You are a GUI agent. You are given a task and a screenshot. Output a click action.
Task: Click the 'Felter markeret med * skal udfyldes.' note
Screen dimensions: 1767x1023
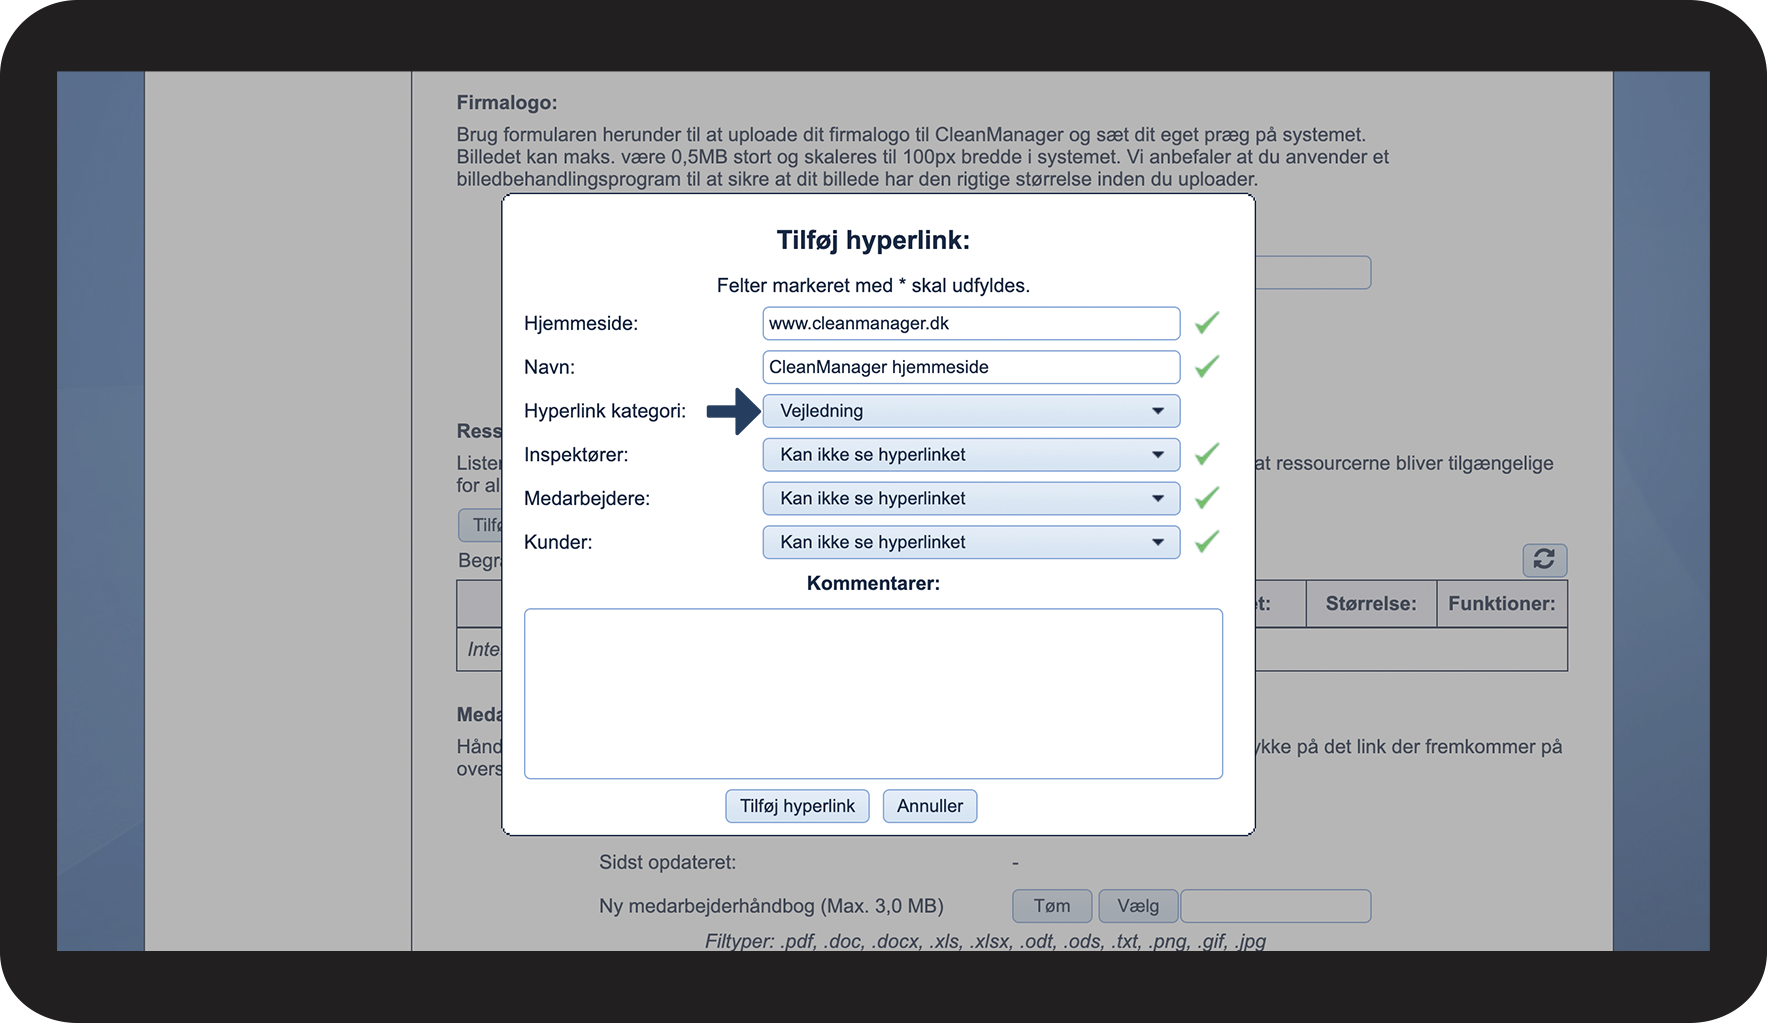tap(873, 285)
